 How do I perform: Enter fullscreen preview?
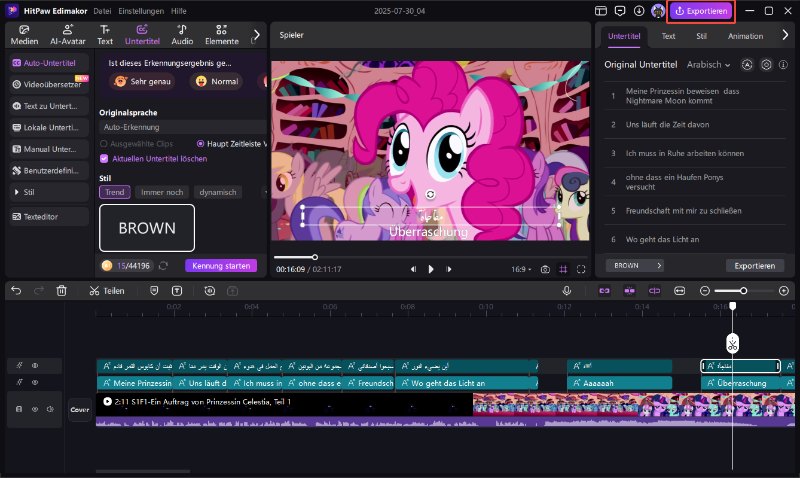tap(581, 269)
